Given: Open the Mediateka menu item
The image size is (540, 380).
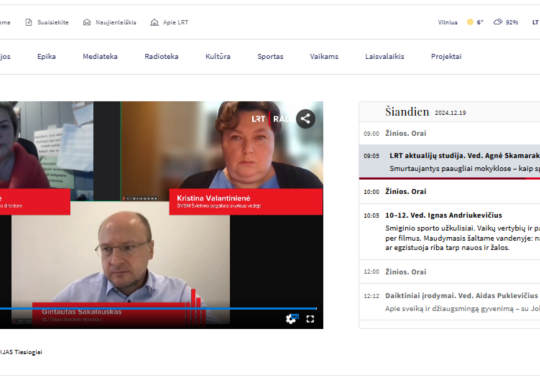Looking at the screenshot, I should pyautogui.click(x=100, y=57).
